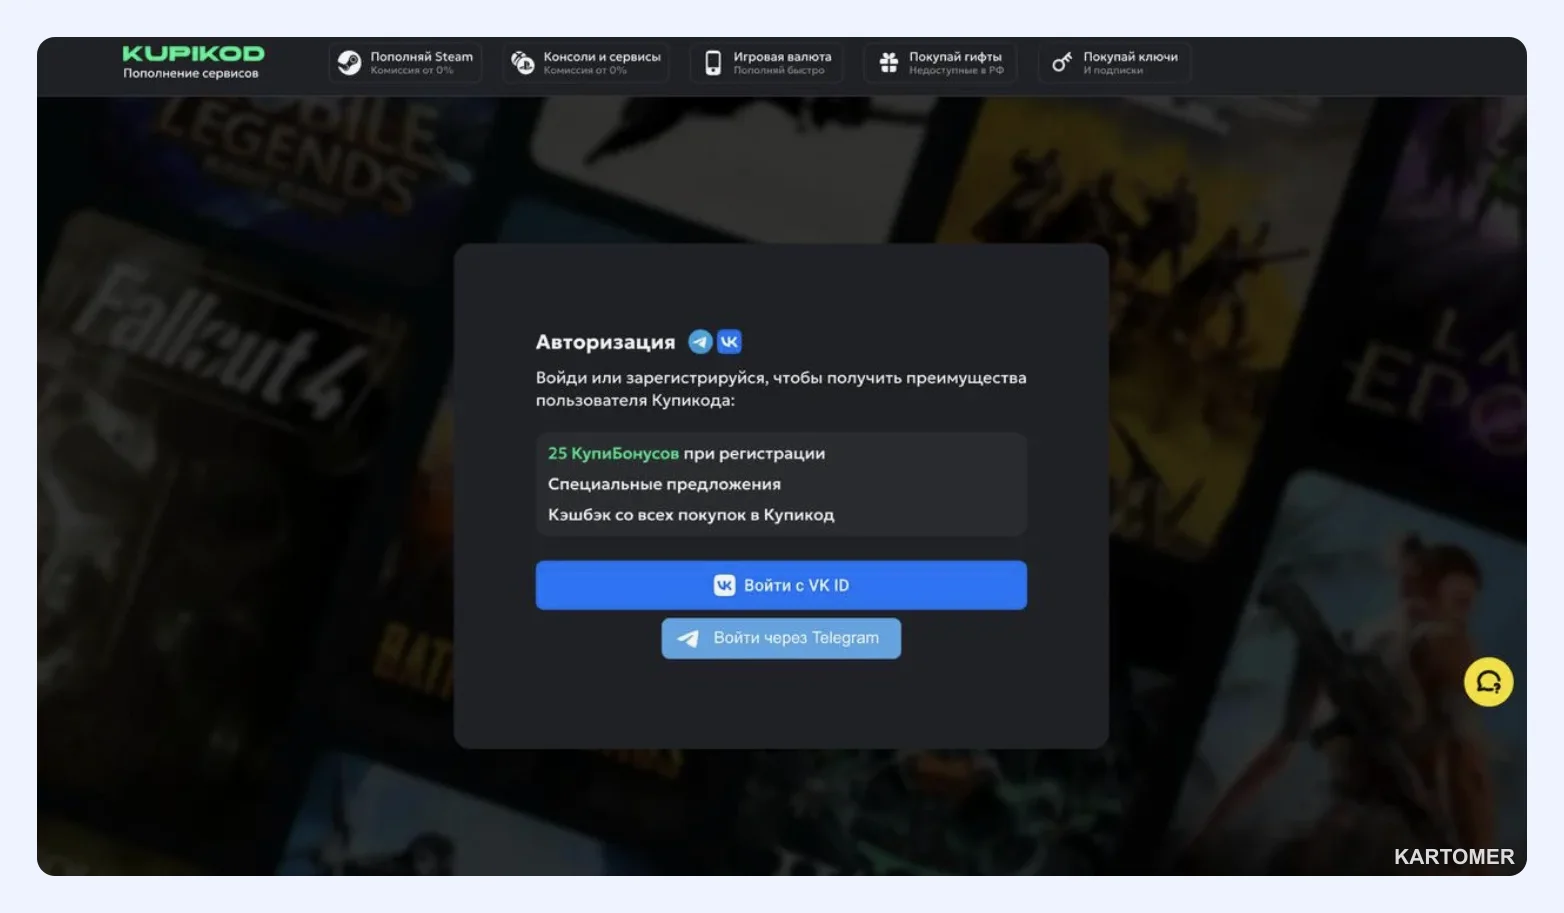
Task: Click the key icon in navigation
Action: click(x=1062, y=63)
